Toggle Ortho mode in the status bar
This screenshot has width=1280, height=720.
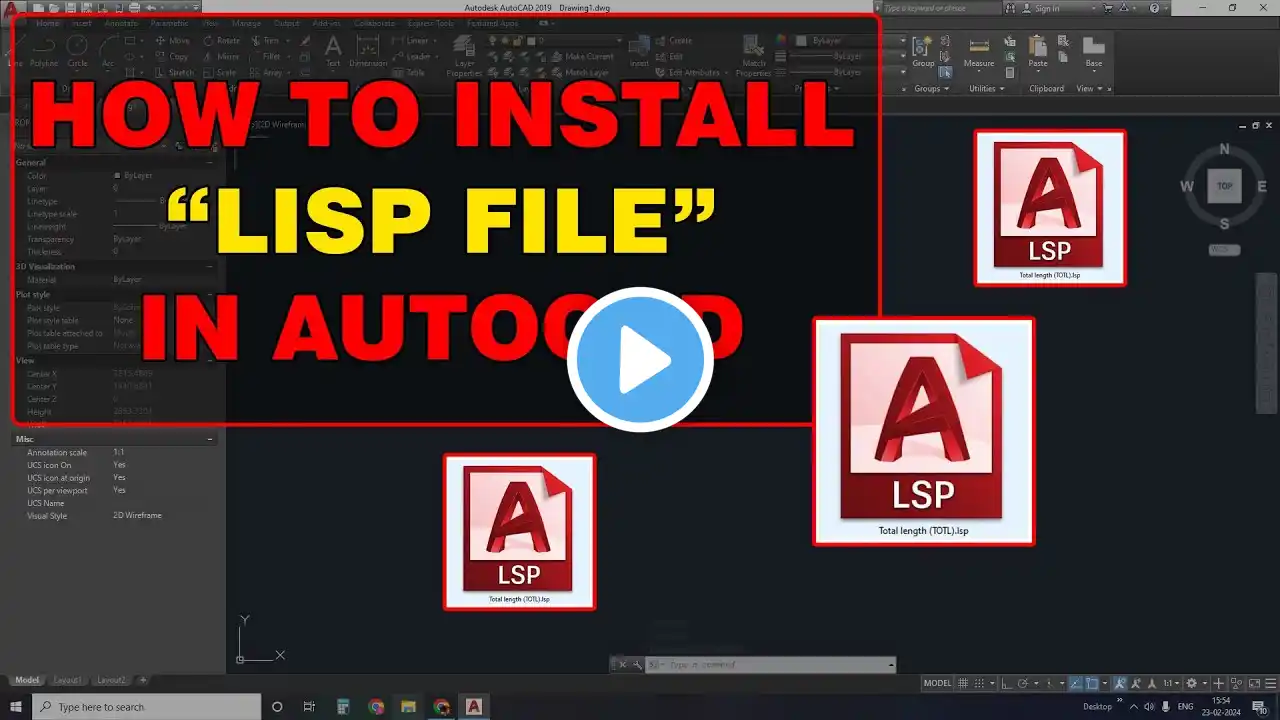tap(1006, 683)
